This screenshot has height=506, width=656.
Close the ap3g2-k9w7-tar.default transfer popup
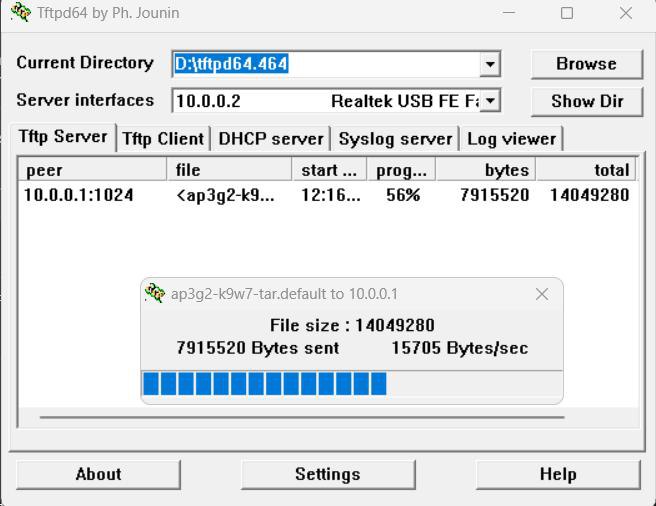pos(542,294)
